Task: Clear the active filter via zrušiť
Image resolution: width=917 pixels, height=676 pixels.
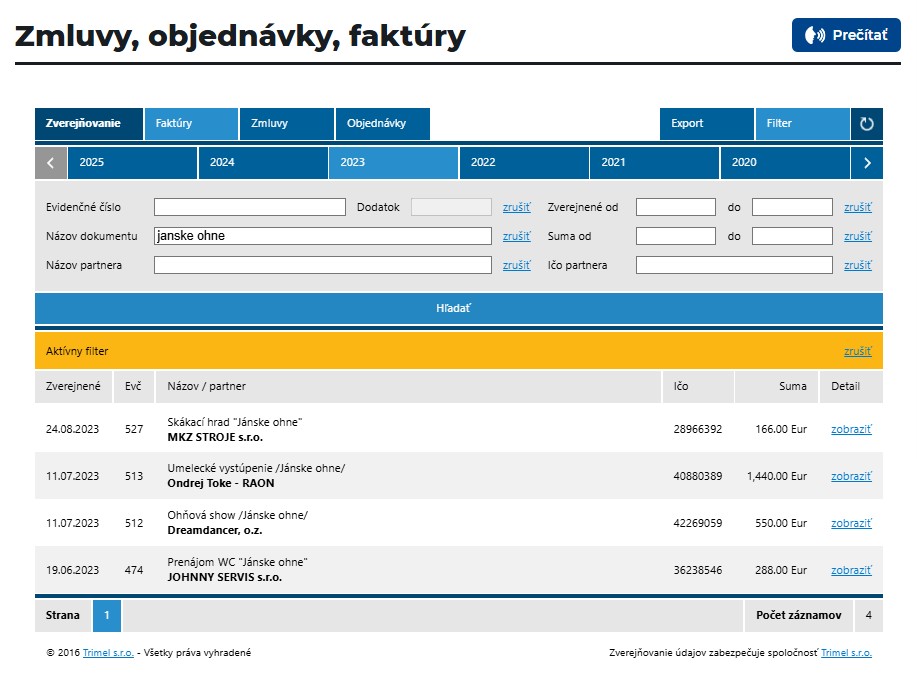Action: pos(857,352)
